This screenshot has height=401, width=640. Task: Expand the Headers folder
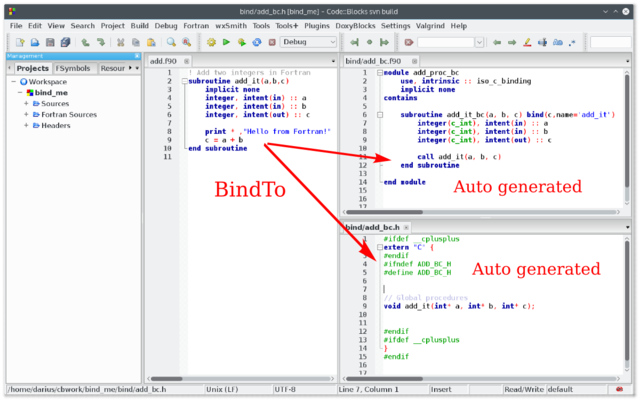(x=26, y=126)
